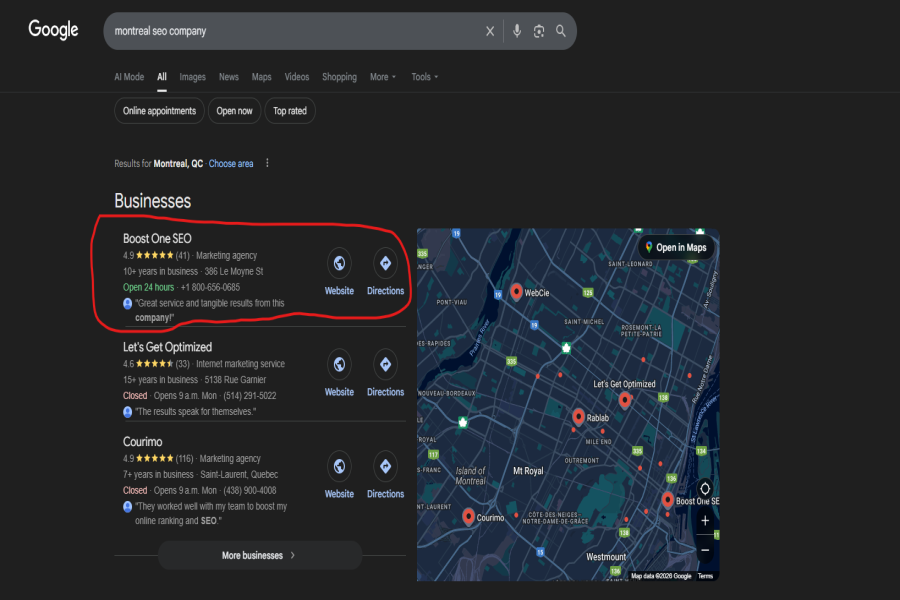900x600 pixels.
Task: Open Courimo website globe icon
Action: [x=339, y=466]
